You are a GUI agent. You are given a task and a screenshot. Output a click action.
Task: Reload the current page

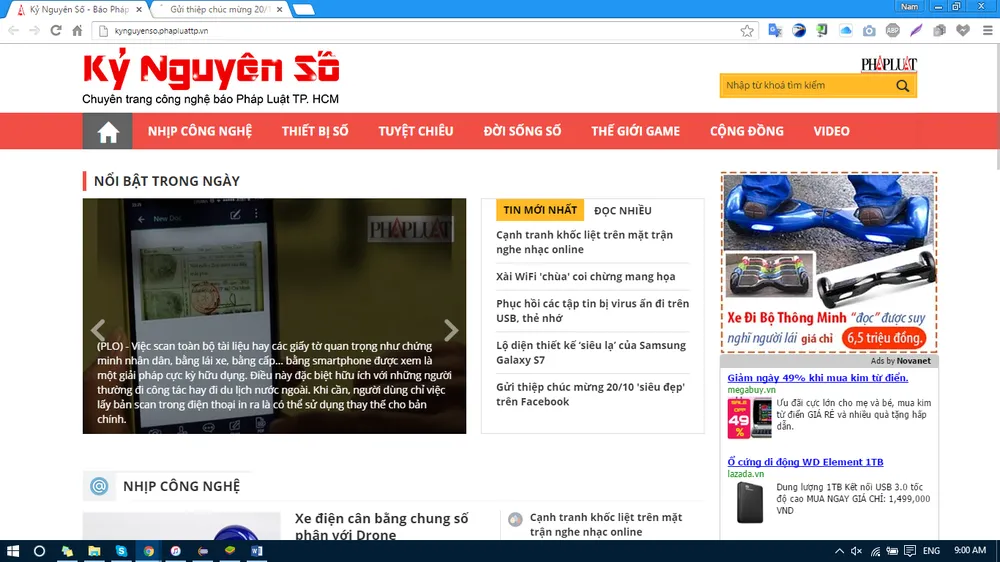56,31
